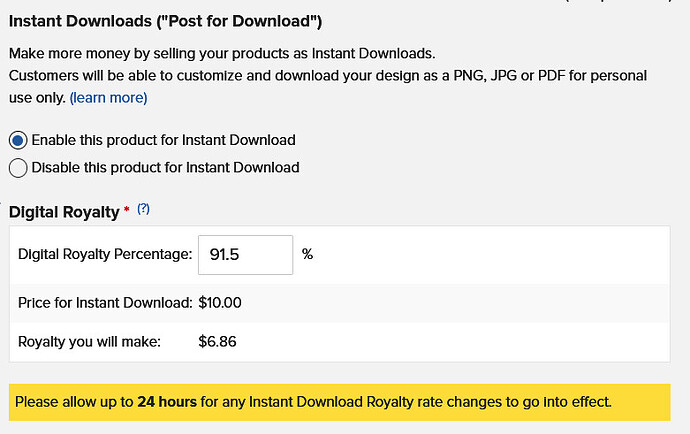Screen dimensions: 690x434
Task: Click the red required asterisk beside Digital Royalty
Action: pyautogui.click(x=127, y=209)
